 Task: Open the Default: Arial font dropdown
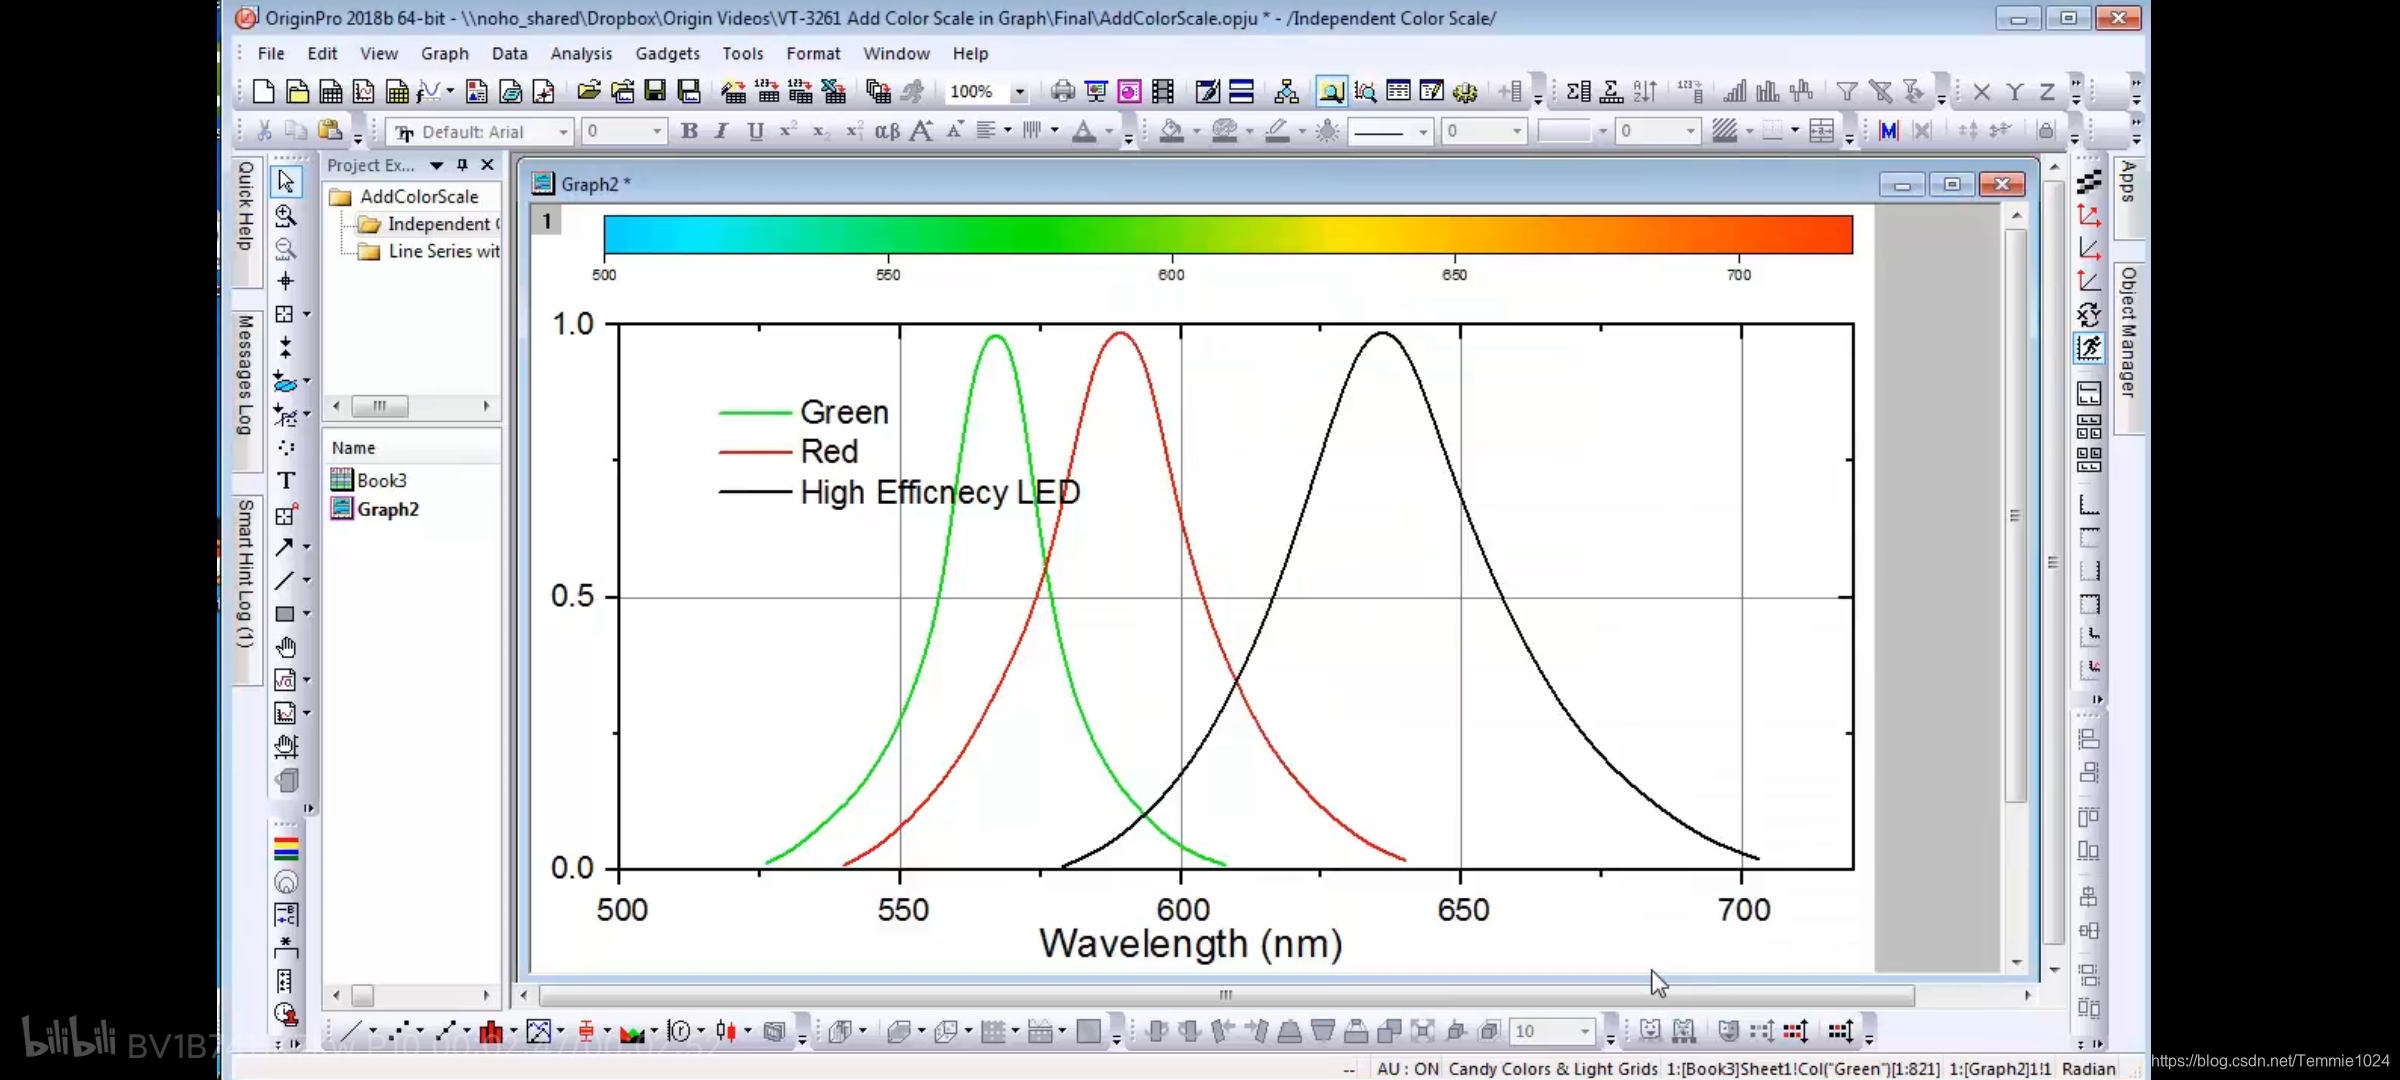pyautogui.click(x=563, y=132)
